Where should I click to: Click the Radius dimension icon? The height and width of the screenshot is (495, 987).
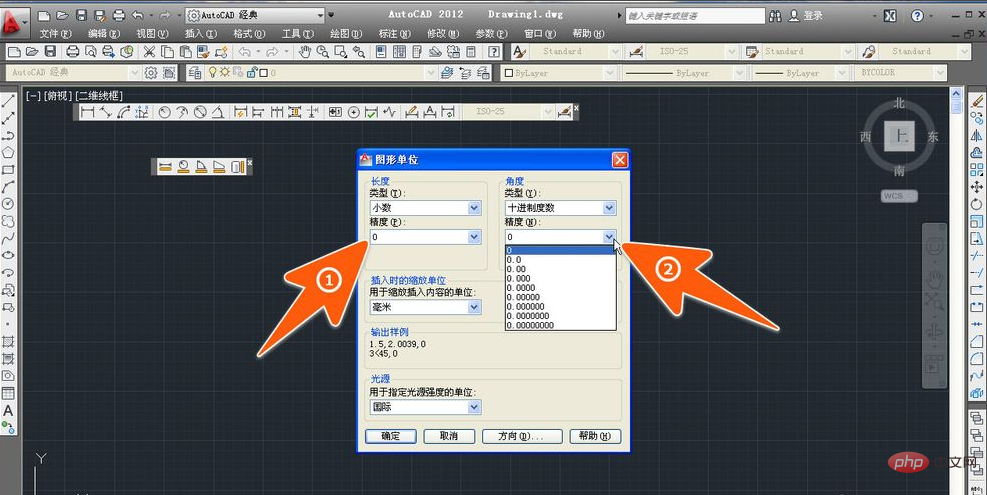point(164,112)
